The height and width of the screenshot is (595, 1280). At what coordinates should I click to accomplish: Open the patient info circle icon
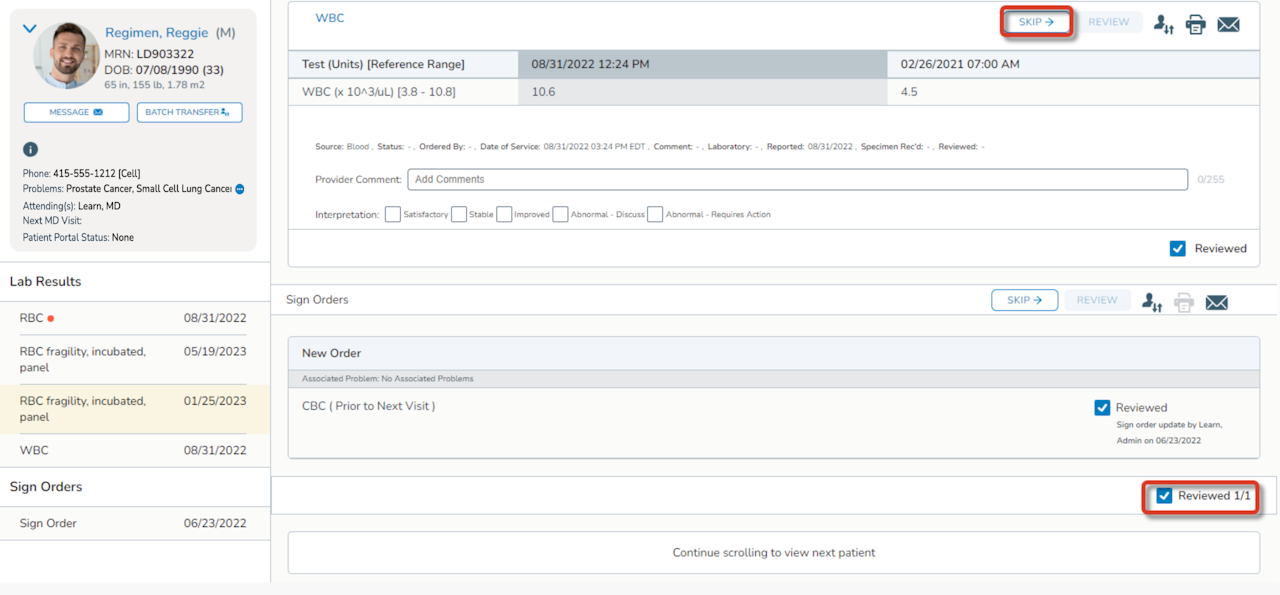point(31,150)
